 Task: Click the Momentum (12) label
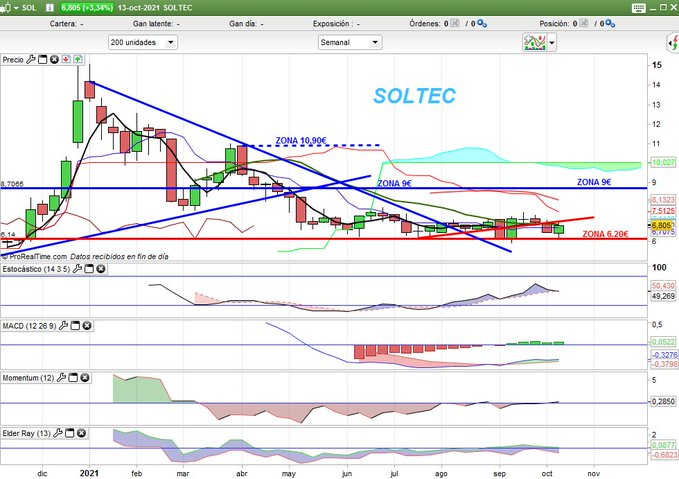(28, 378)
